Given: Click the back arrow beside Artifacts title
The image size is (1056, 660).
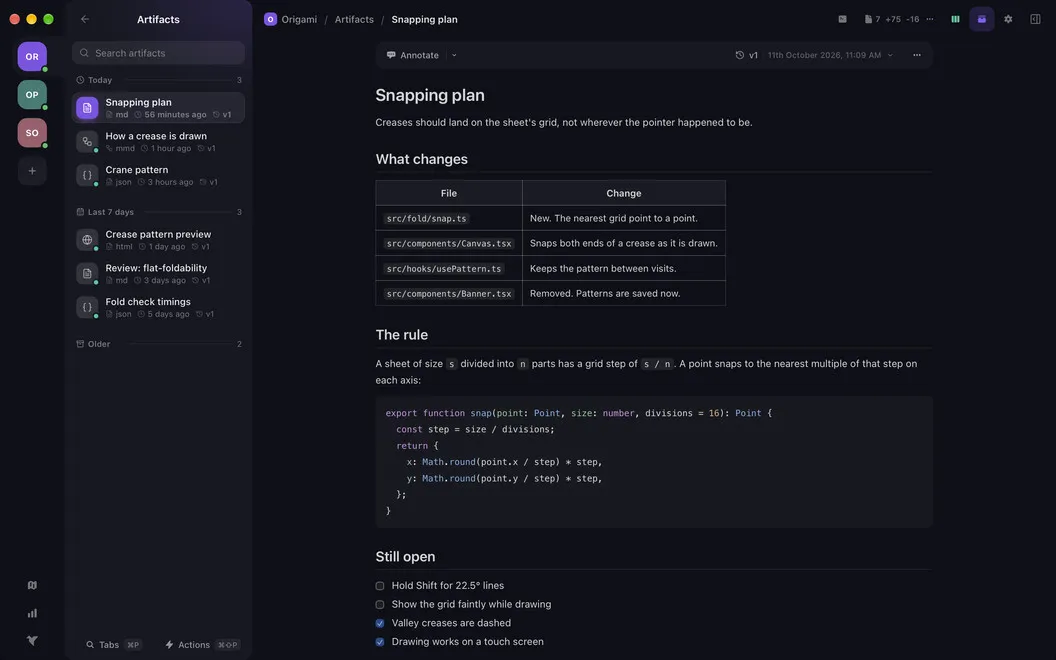Looking at the screenshot, I should tap(85, 20).
